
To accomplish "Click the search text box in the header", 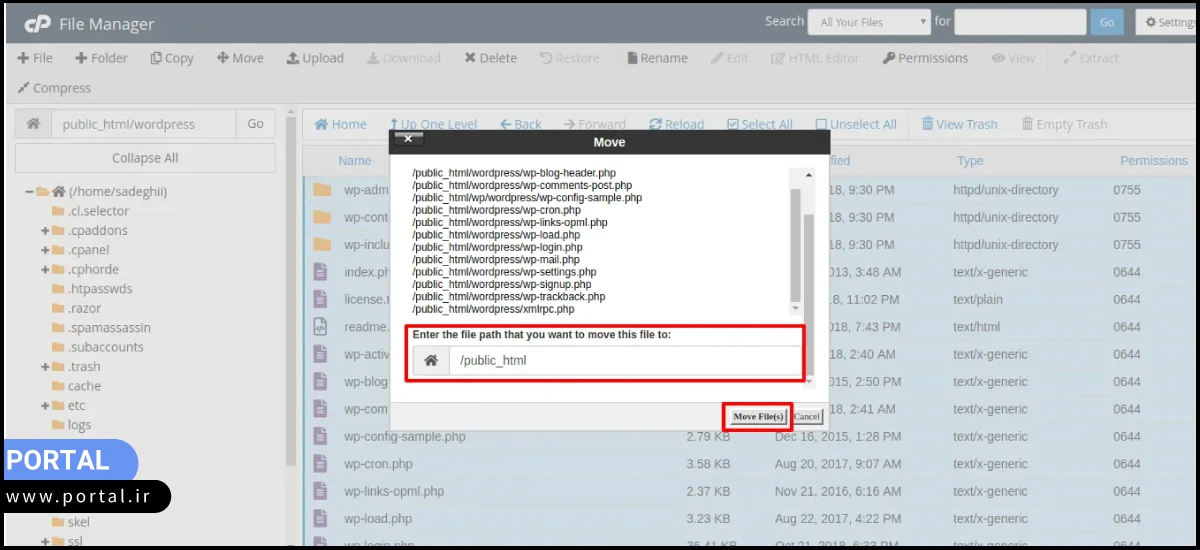I will pyautogui.click(x=1020, y=22).
